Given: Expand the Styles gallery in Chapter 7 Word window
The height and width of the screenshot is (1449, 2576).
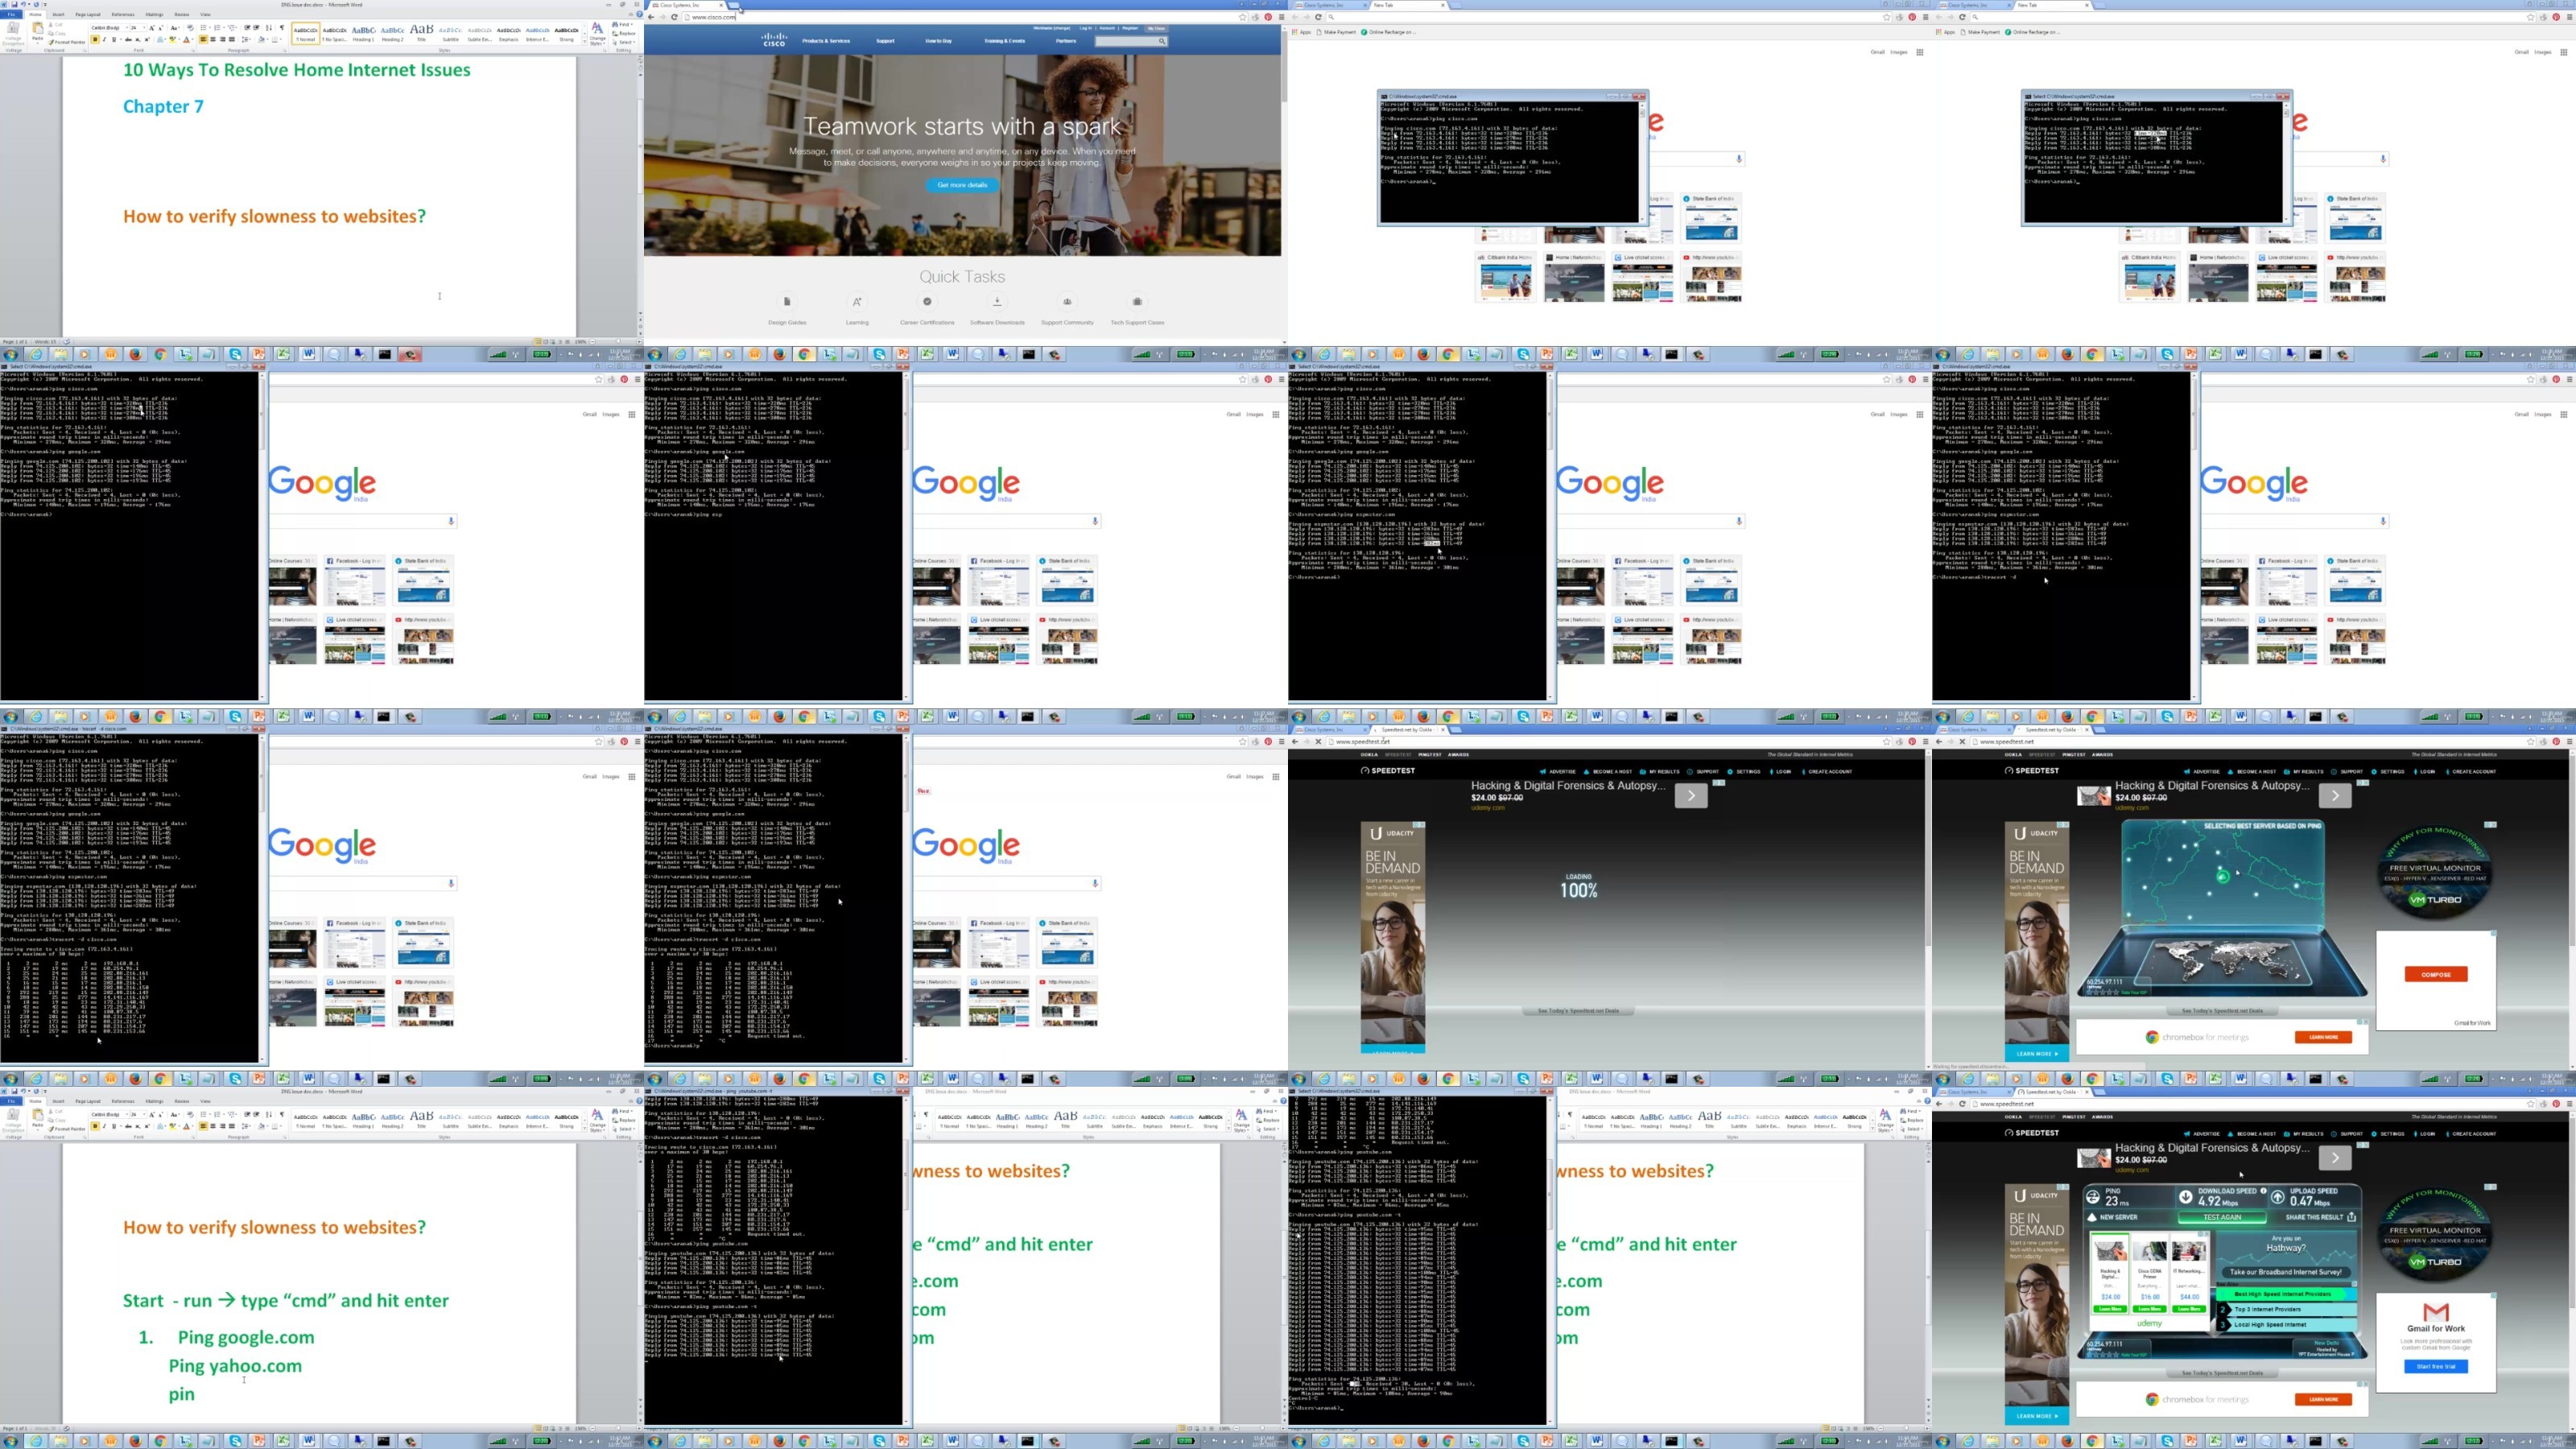Looking at the screenshot, I should coord(585,42).
